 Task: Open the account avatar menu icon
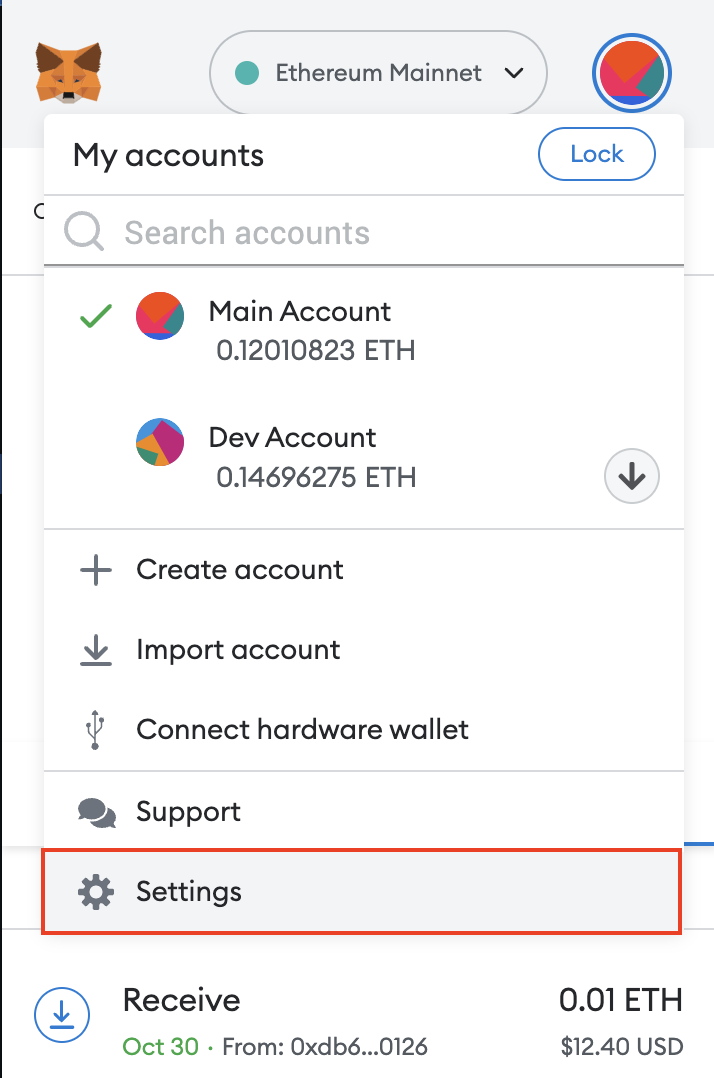(632, 73)
